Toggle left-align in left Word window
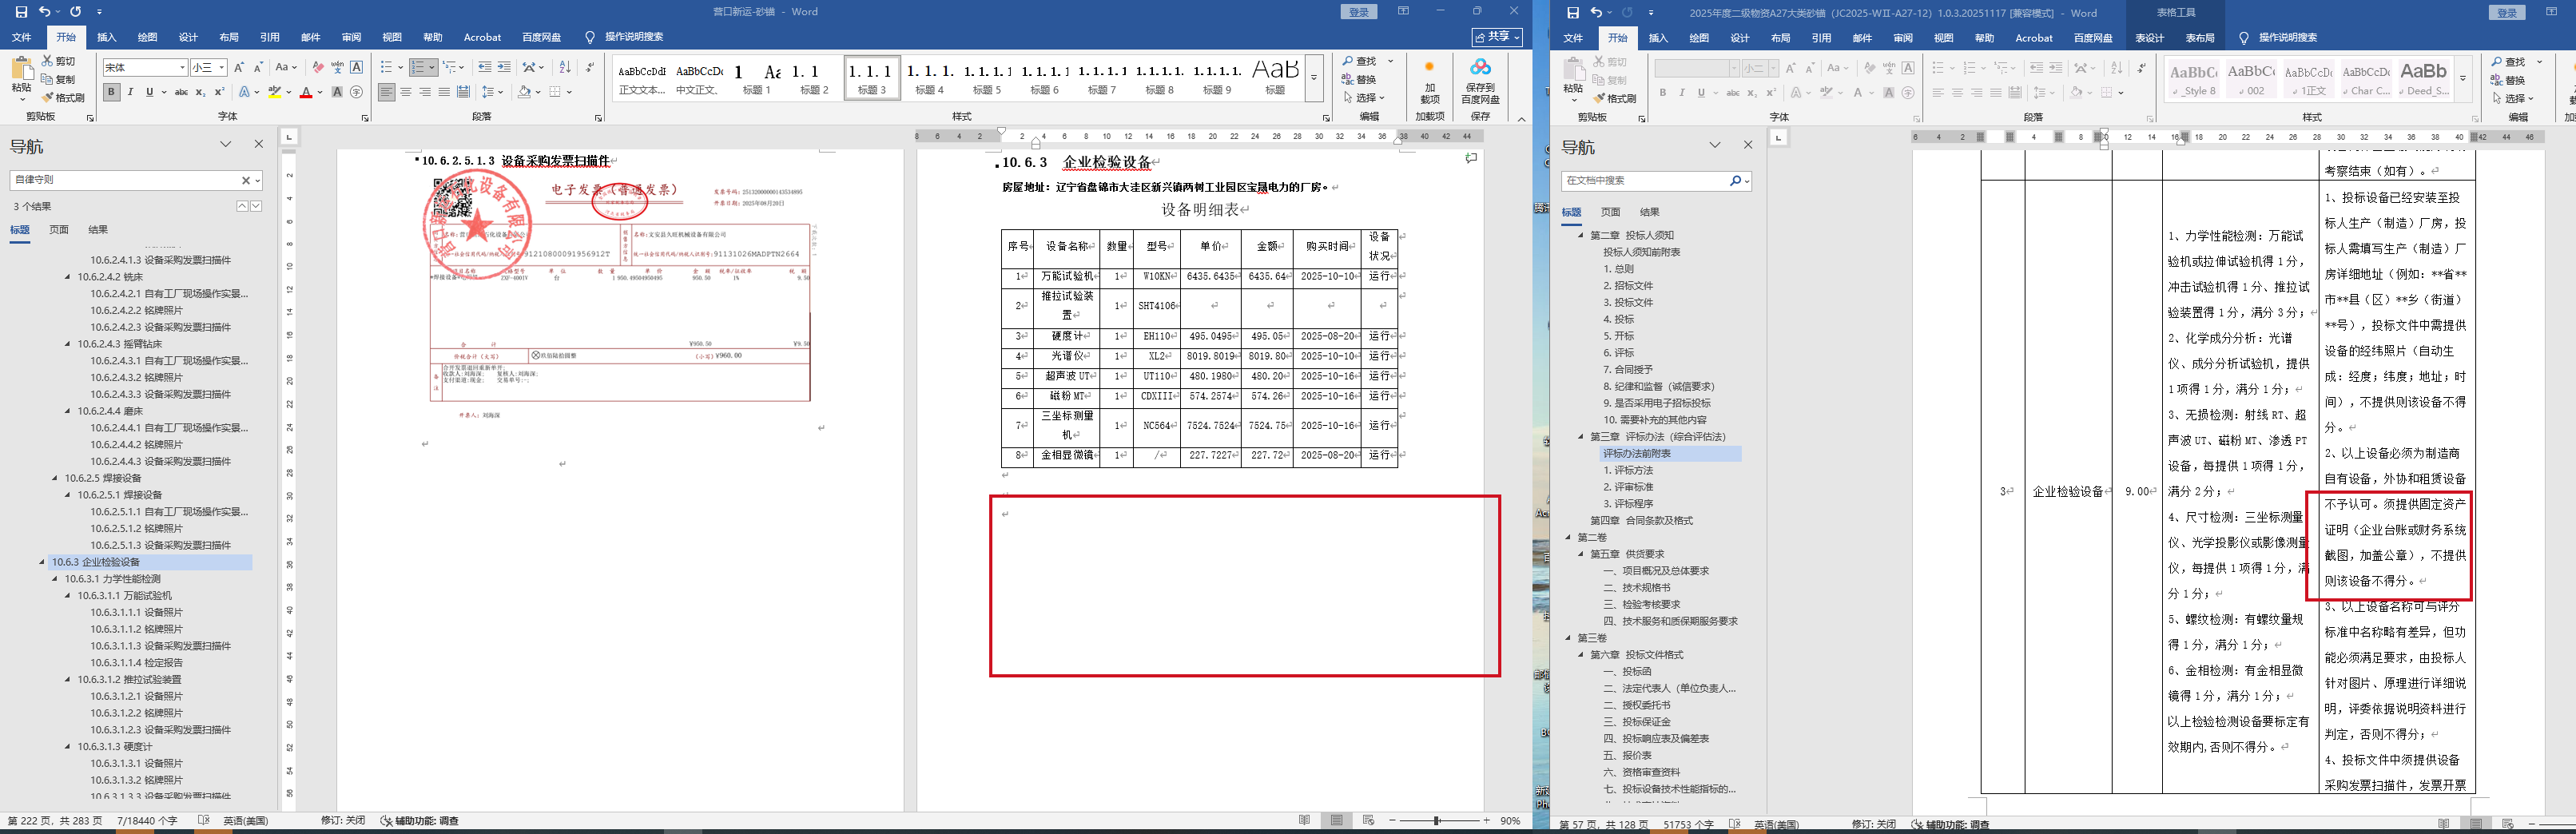Viewport: 2576px width, 834px height. click(387, 92)
